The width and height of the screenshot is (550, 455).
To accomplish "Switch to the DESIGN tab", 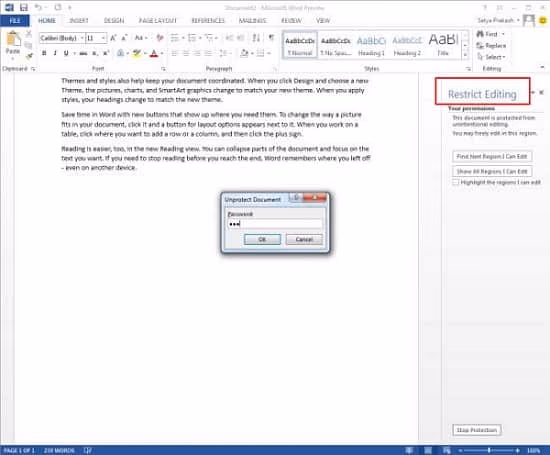I will point(114,21).
